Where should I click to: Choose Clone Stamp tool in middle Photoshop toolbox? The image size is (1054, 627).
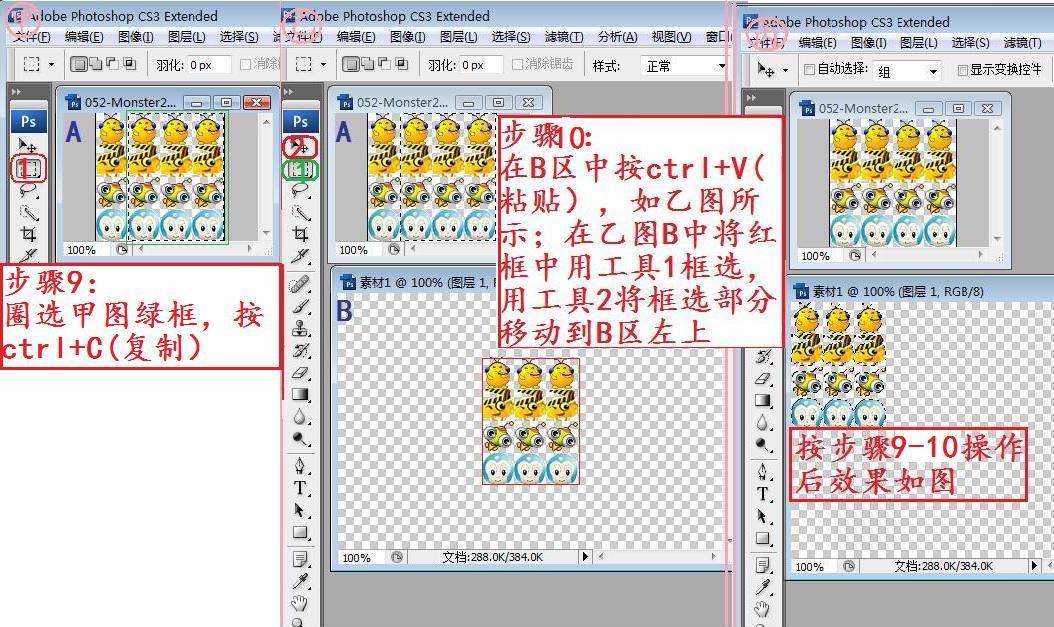click(x=300, y=329)
